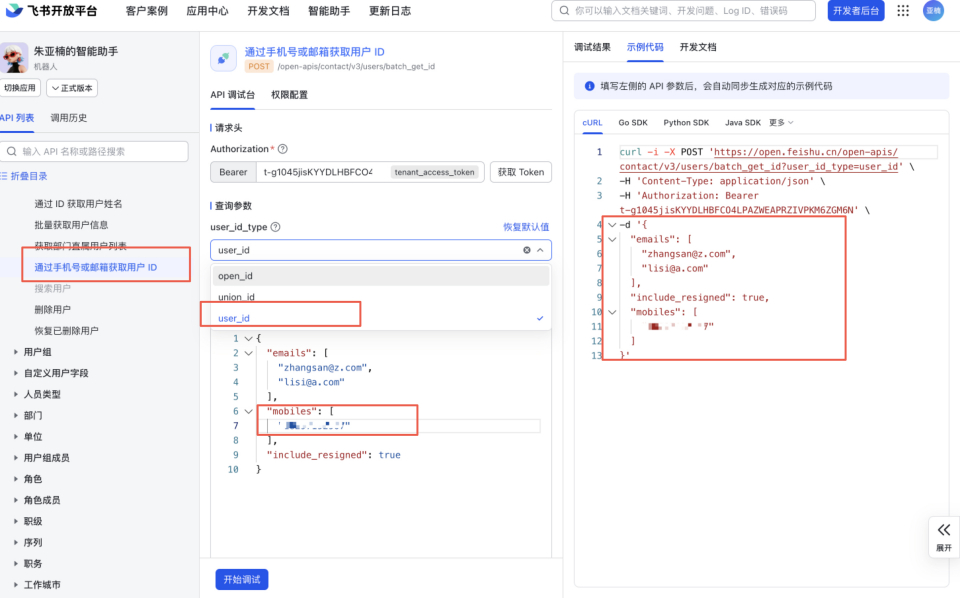Viewport: 960px width, 598px height.
Task: Select the Python SDK code tab
Action: pos(686,122)
